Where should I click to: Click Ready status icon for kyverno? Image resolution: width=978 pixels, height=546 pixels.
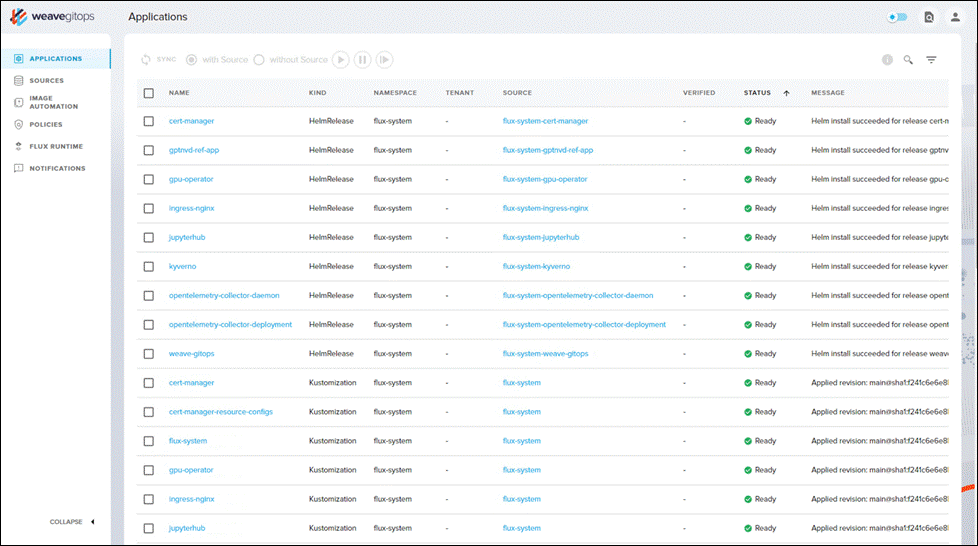pos(748,266)
